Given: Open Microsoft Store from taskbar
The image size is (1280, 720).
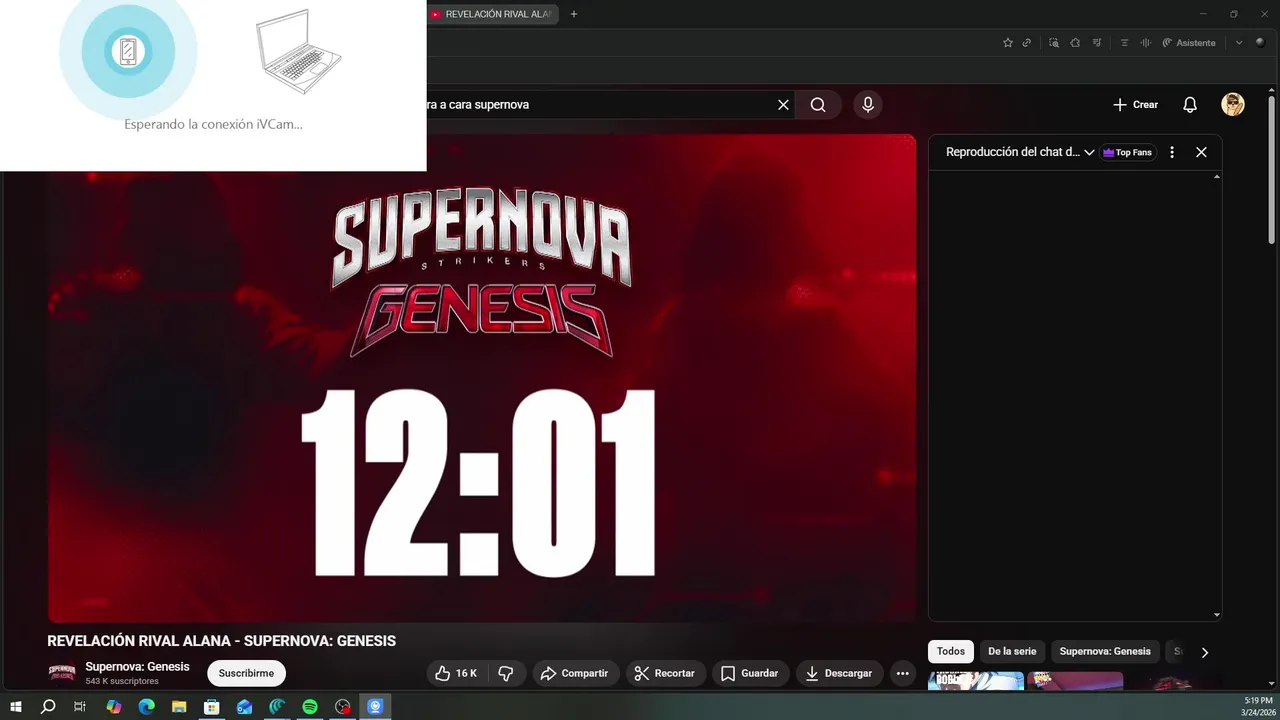Looking at the screenshot, I should point(212,707).
